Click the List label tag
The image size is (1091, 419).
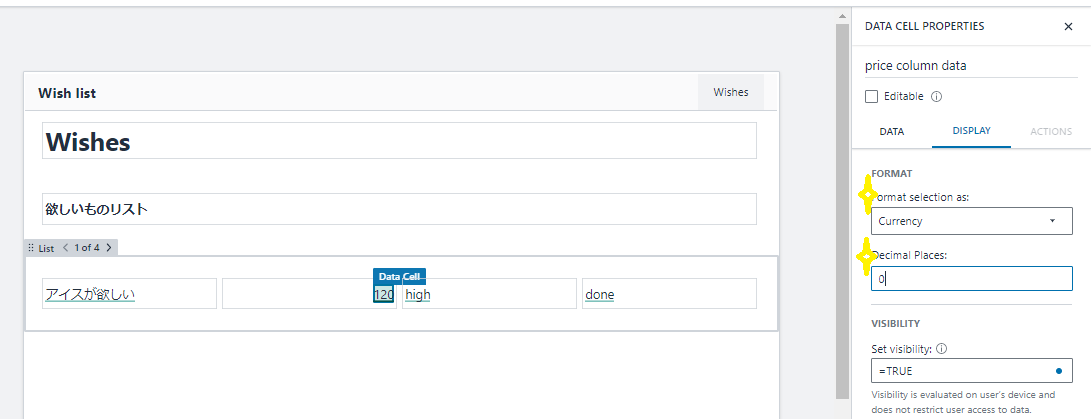(x=46, y=248)
